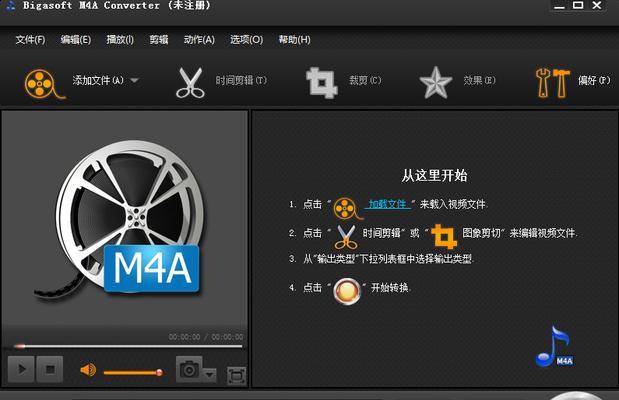Click the 00:00:00 / 00:00:00 time display

(x=206, y=337)
